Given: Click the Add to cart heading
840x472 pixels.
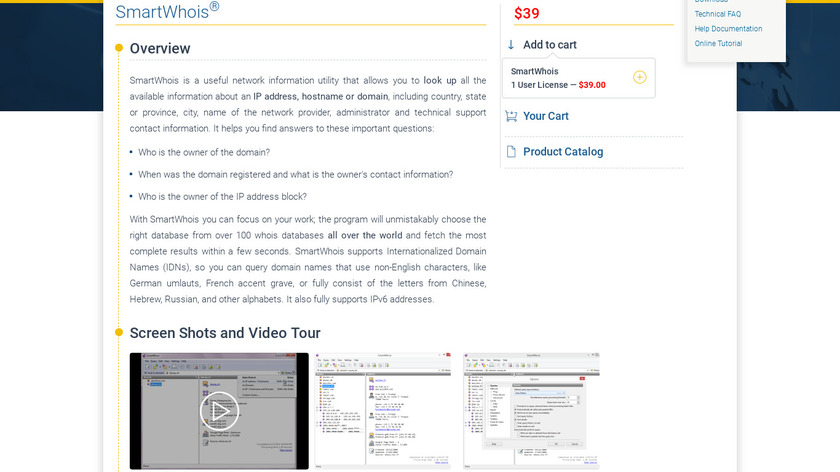Looking at the screenshot, I should pyautogui.click(x=550, y=45).
